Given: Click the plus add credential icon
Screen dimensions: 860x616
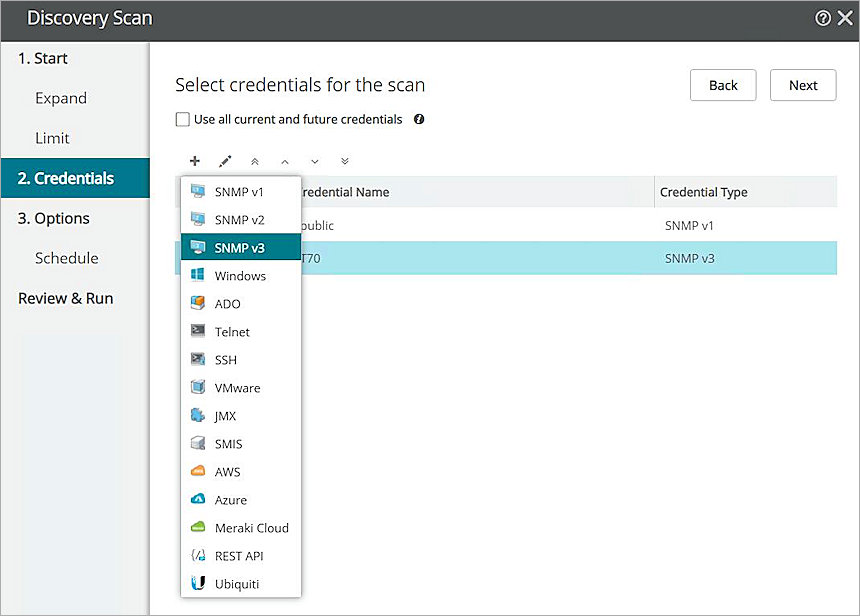Looking at the screenshot, I should (x=195, y=161).
